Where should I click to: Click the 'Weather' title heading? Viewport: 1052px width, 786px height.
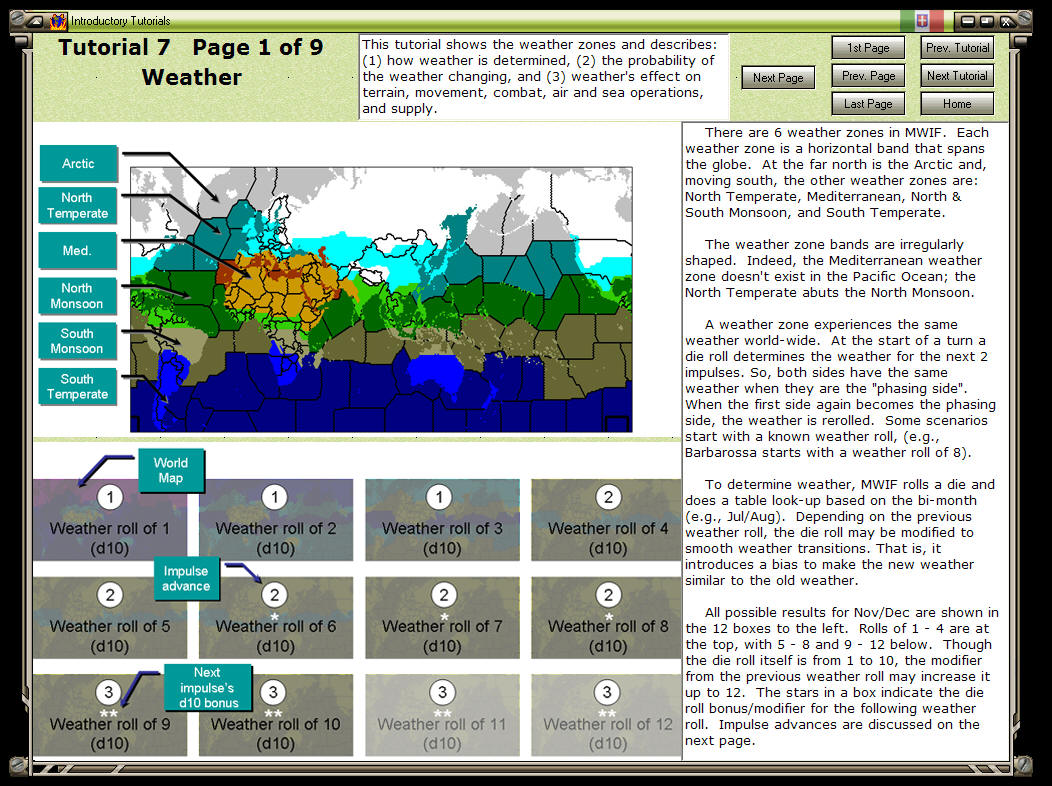pyautogui.click(x=191, y=77)
